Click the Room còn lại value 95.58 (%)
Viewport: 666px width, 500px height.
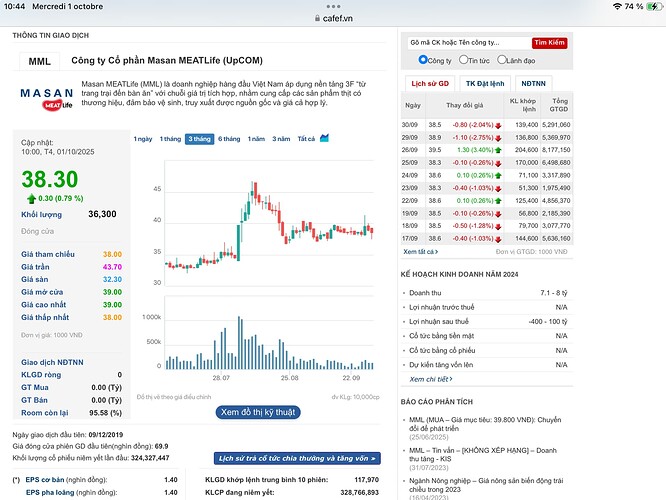click(105, 413)
